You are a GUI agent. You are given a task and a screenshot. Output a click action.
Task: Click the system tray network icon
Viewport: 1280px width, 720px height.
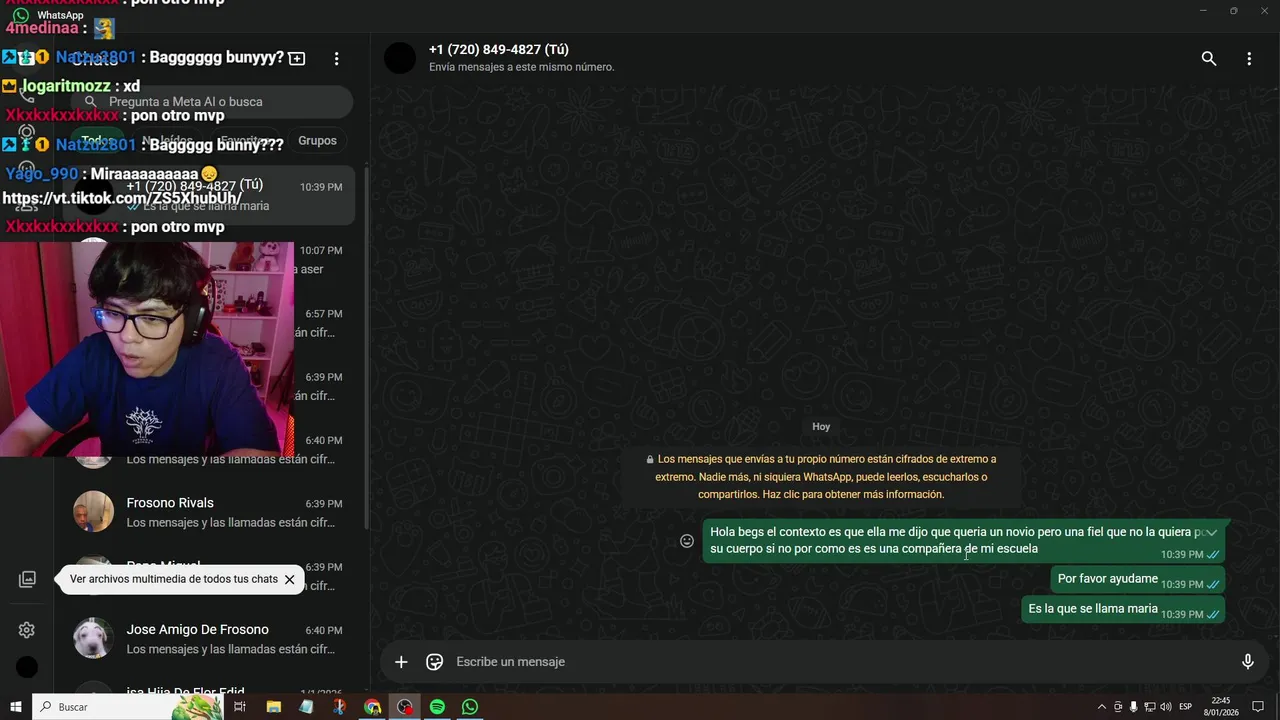tap(1149, 707)
